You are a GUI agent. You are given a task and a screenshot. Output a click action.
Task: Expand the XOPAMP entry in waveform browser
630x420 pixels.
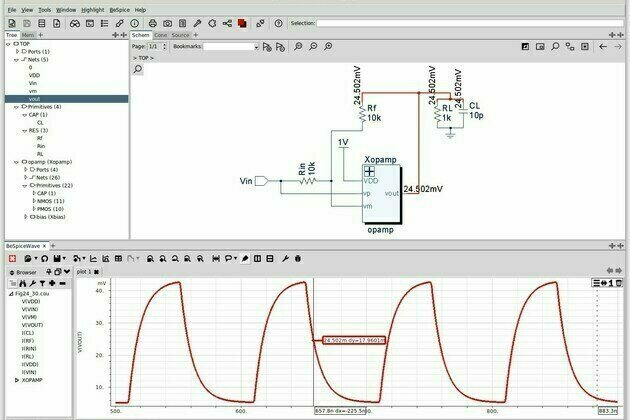17,380
